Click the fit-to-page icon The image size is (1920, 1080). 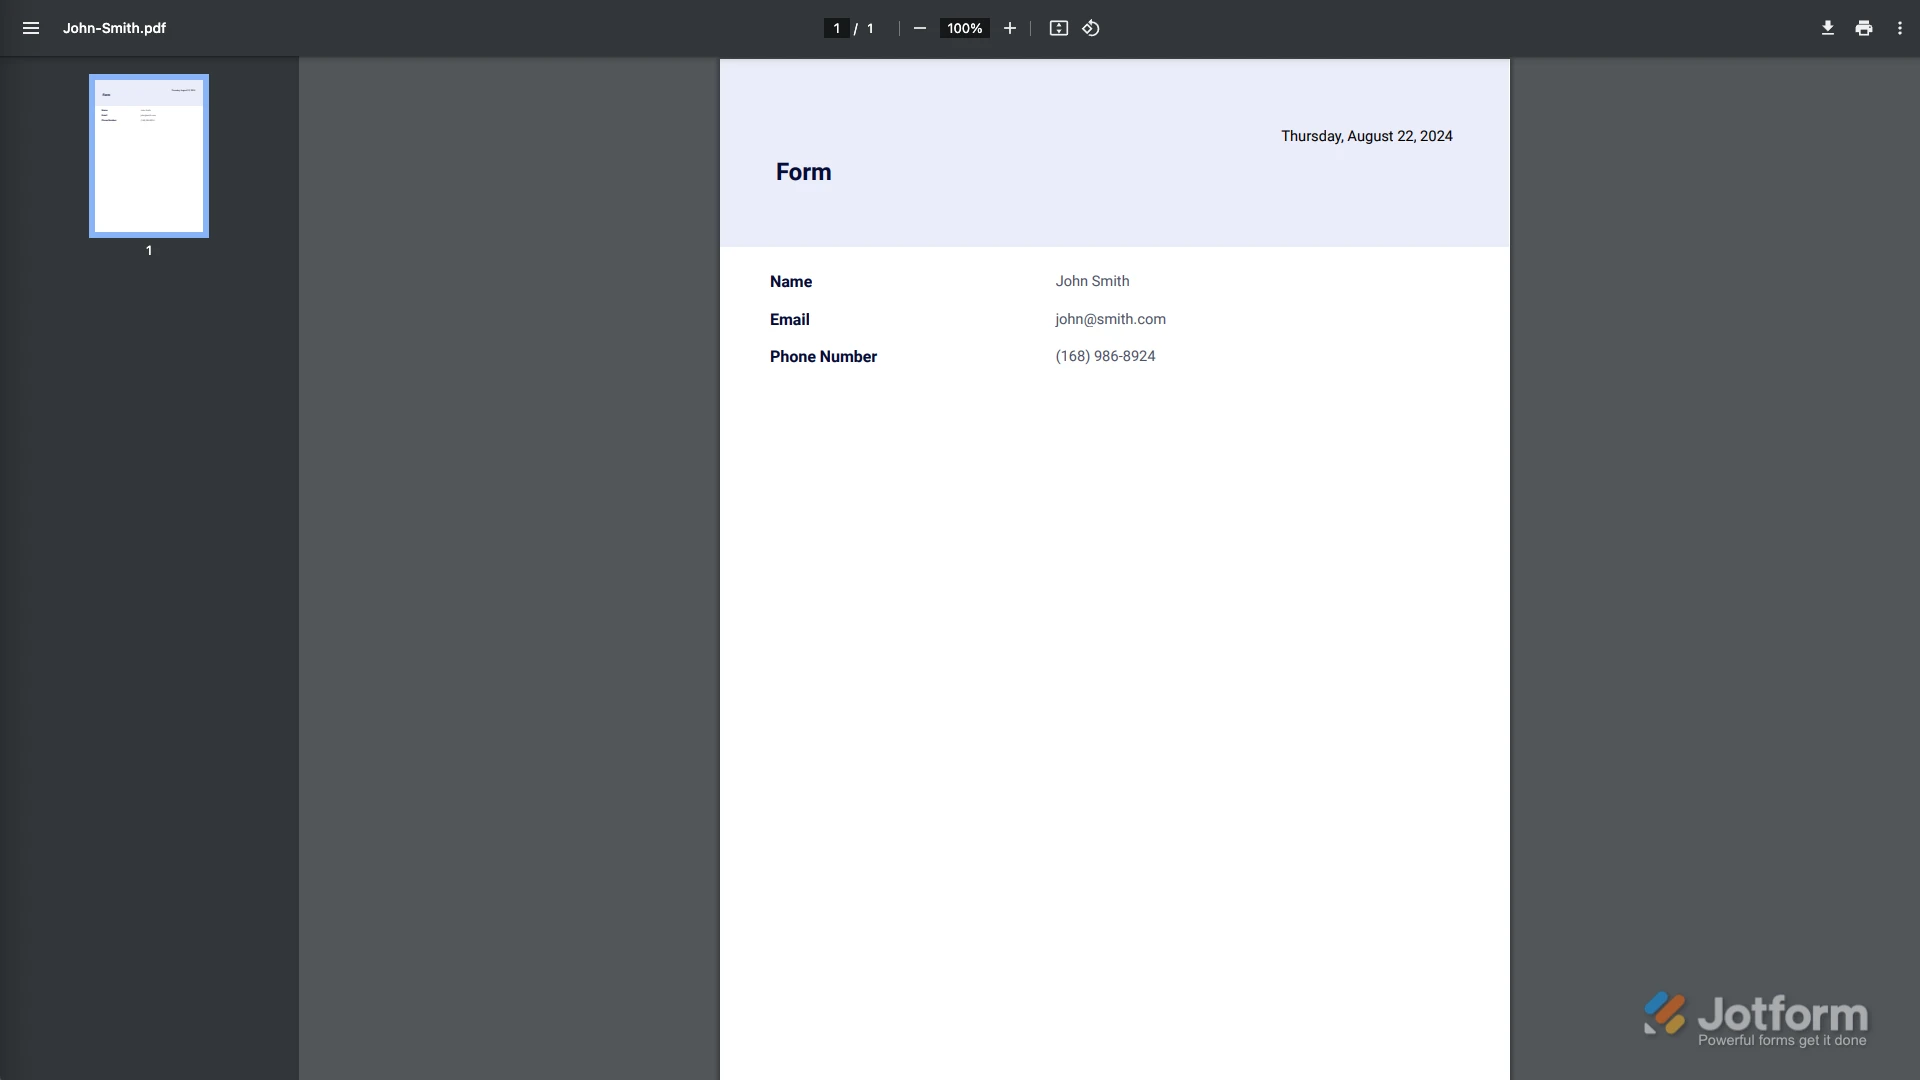pyautogui.click(x=1058, y=28)
